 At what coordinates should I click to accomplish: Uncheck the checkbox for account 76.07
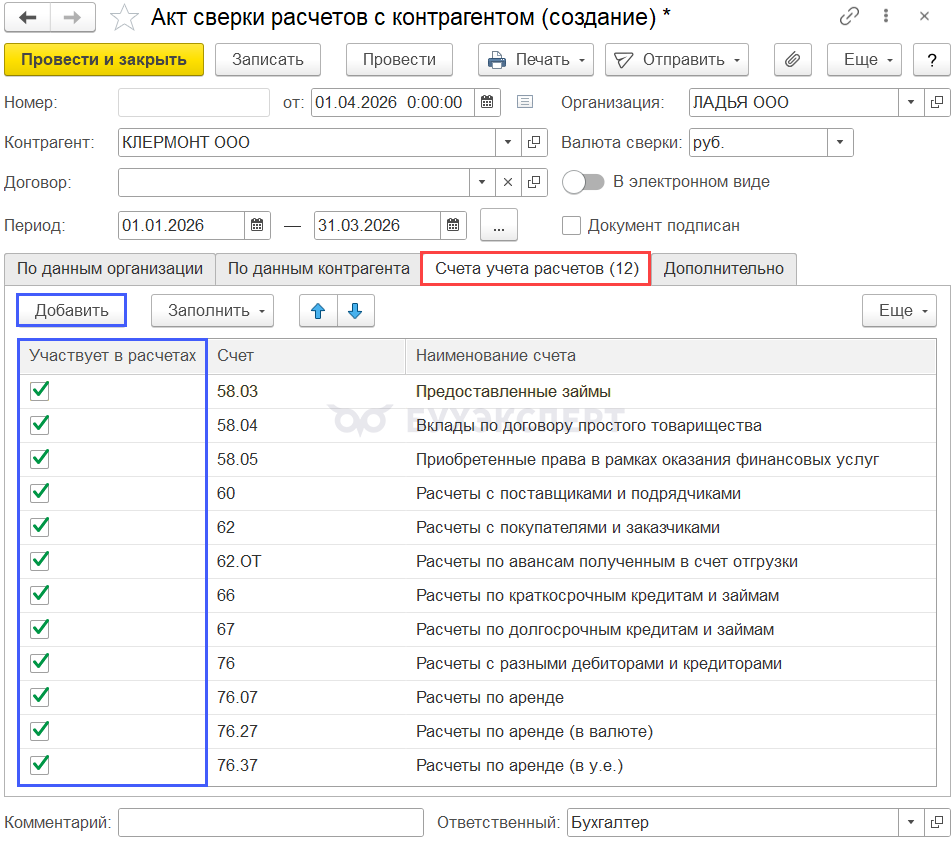pos(40,697)
